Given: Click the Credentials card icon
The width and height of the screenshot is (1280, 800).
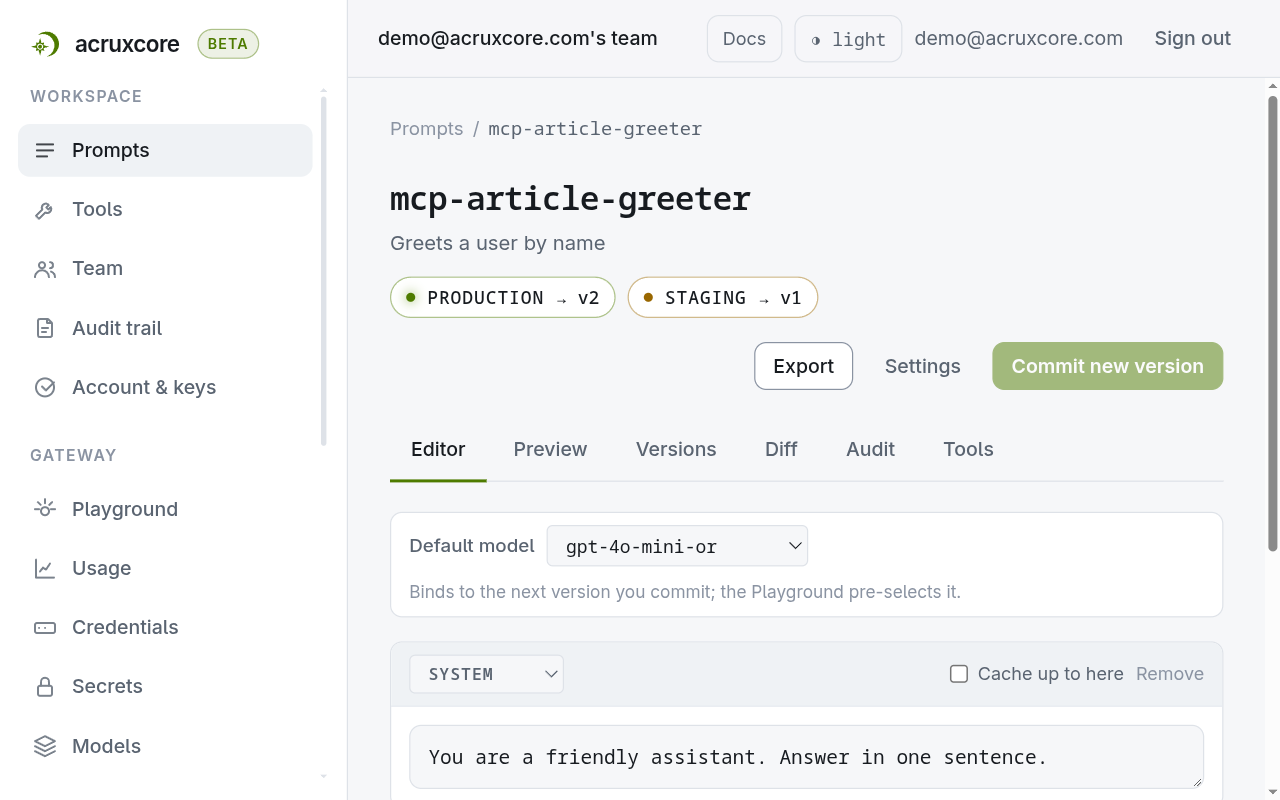Looking at the screenshot, I should (x=45, y=628).
